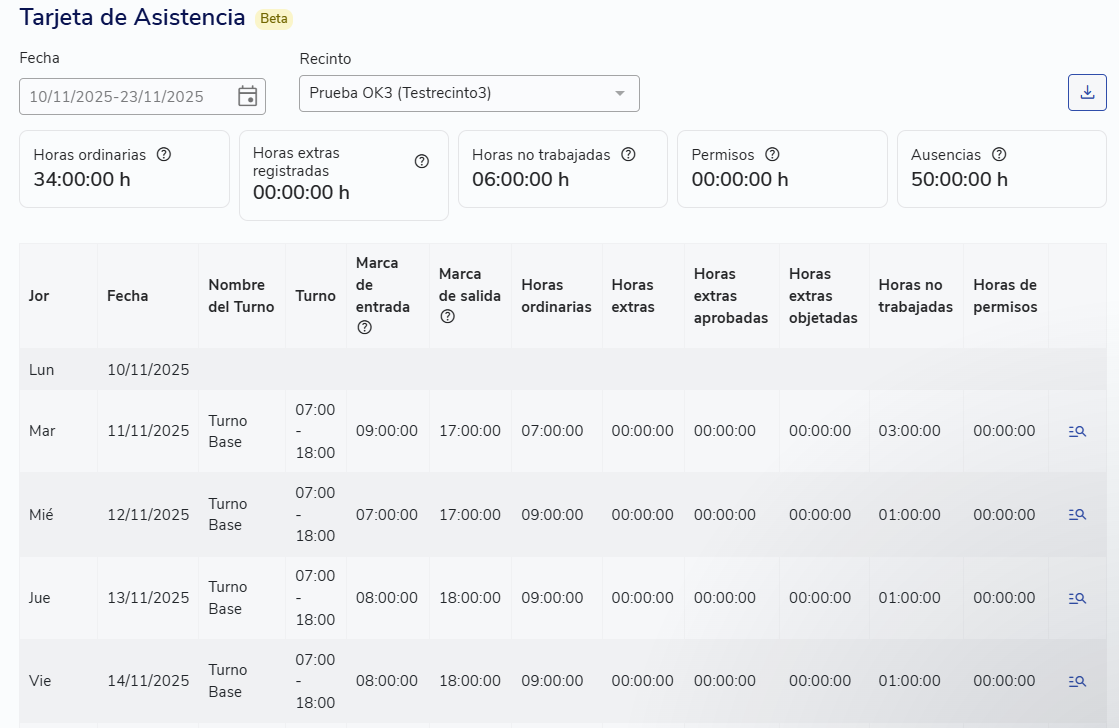Expand the Recinto dropdown arrow
Screen dimensions: 1119x728
(x=619, y=94)
